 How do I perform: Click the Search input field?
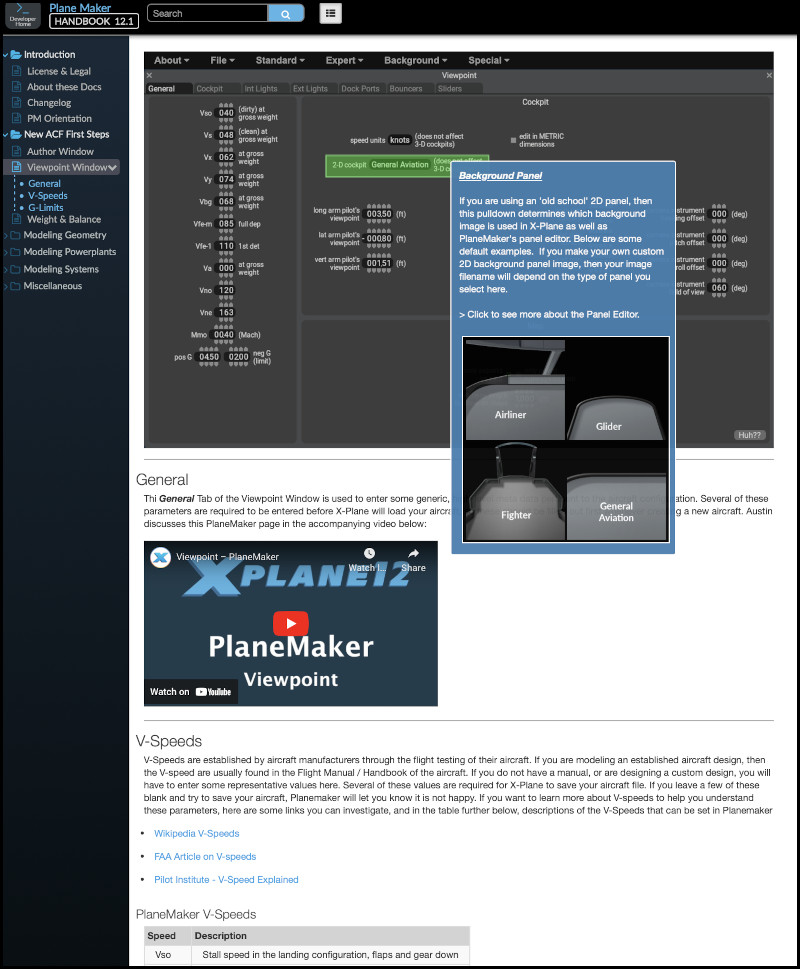[x=207, y=14]
